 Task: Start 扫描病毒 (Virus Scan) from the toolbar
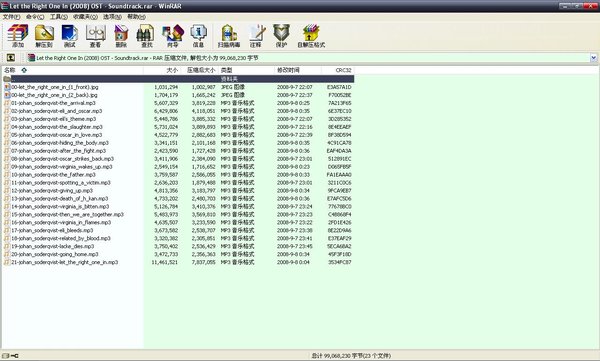click(x=229, y=36)
